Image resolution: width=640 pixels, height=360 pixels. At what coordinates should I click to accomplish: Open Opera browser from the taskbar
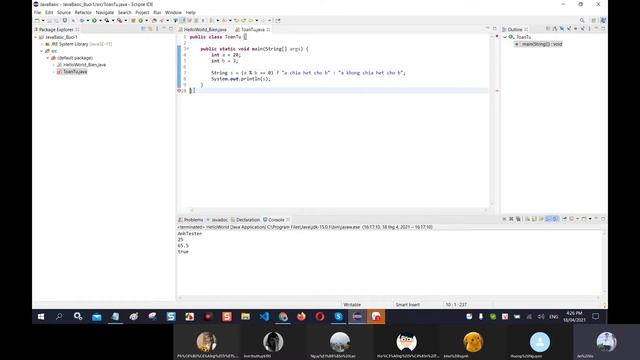320,316
